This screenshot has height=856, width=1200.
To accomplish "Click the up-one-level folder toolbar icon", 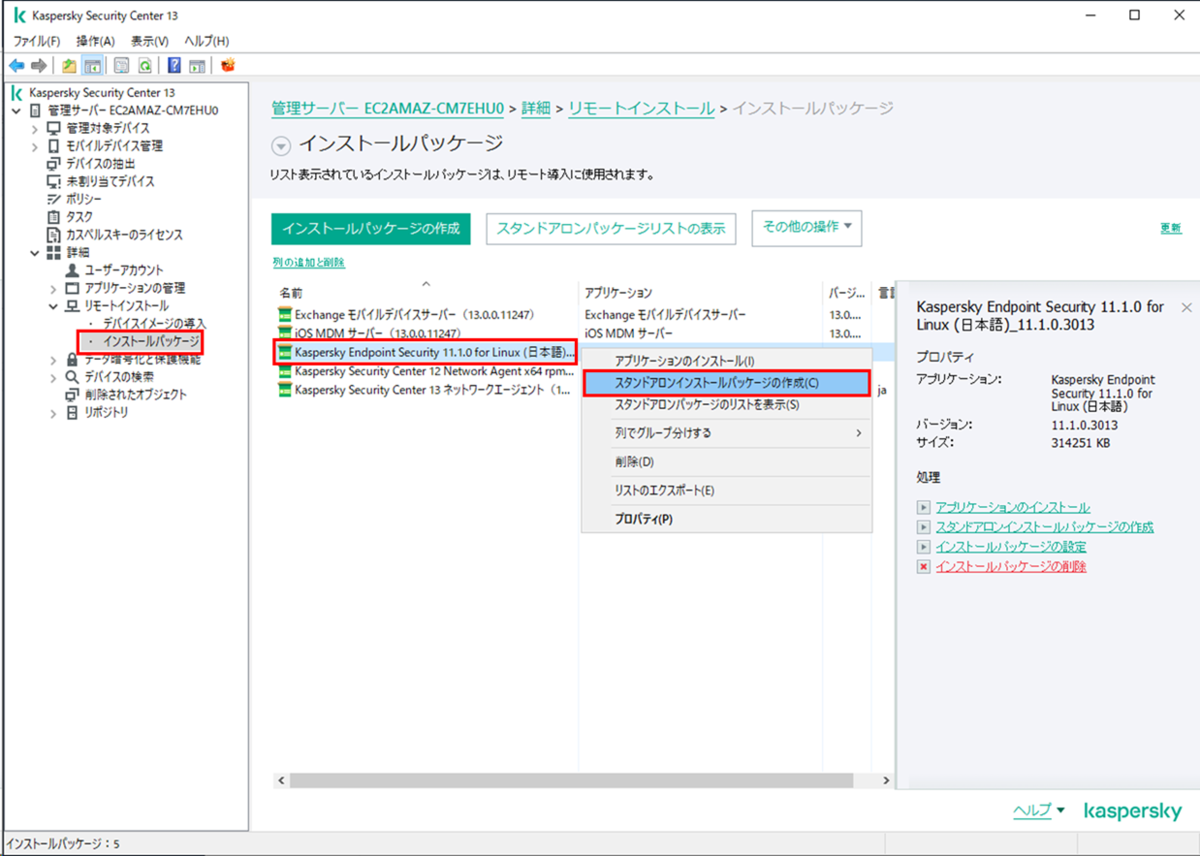I will (x=68, y=65).
